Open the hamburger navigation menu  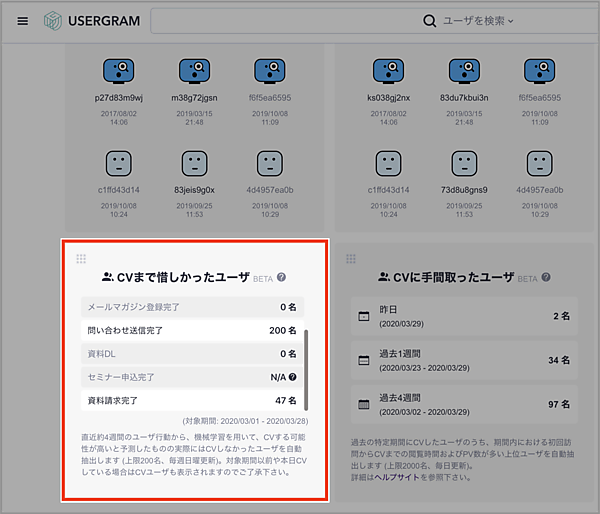pyautogui.click(x=22, y=21)
